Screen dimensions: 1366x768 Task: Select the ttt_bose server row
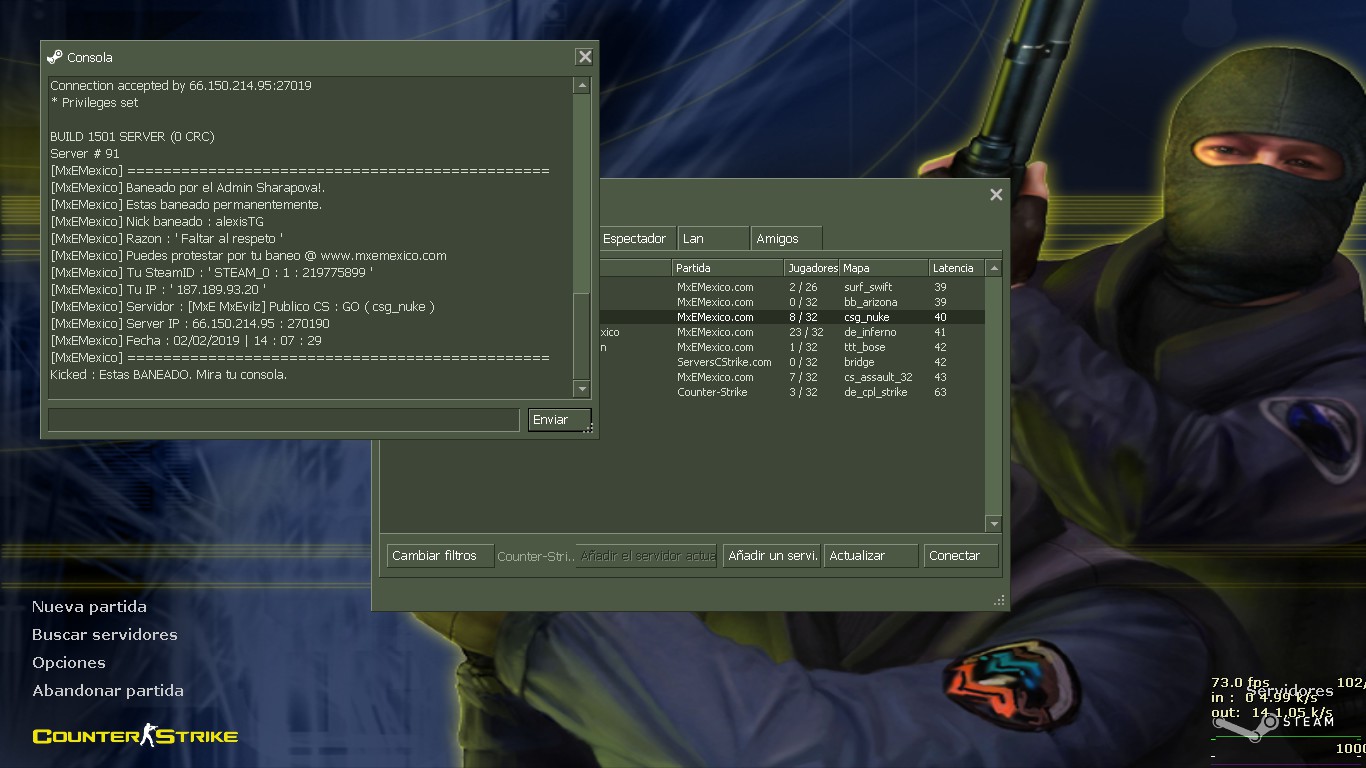792,347
